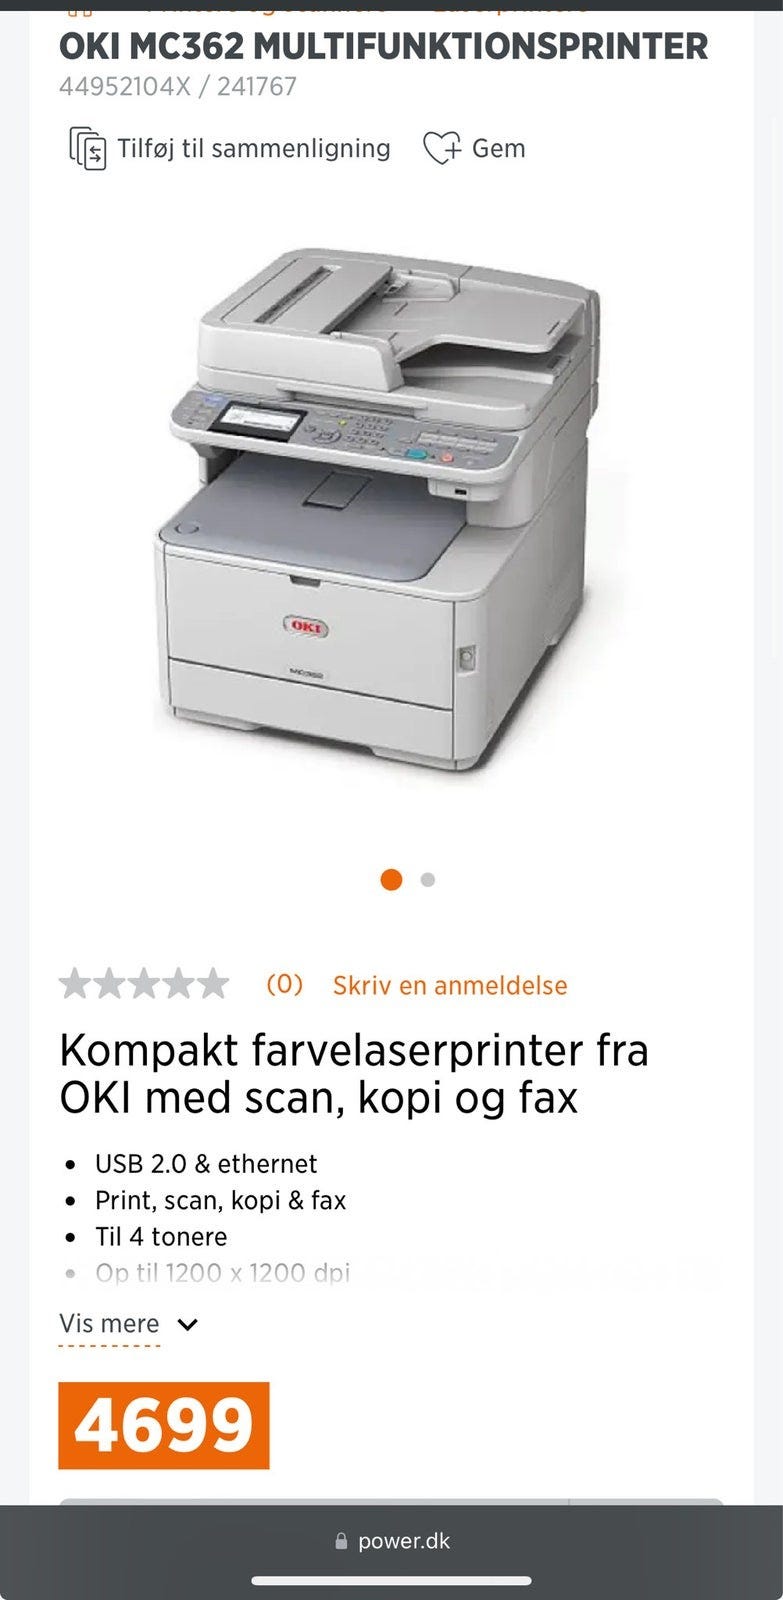Show the first product image via orange dot
This screenshot has width=783, height=1600.
(391, 879)
